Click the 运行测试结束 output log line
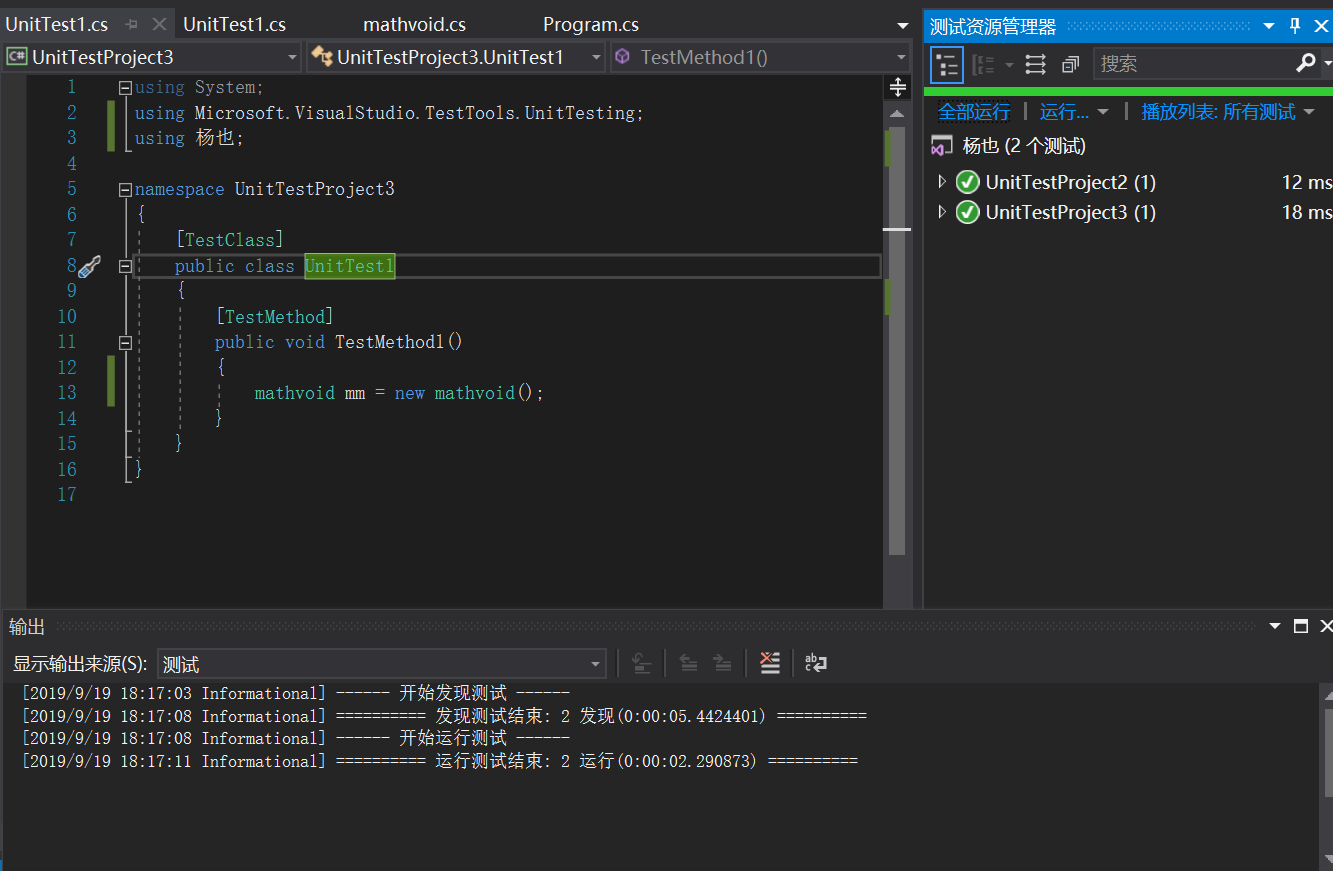Screen dimensions: 1333x871 439,761
